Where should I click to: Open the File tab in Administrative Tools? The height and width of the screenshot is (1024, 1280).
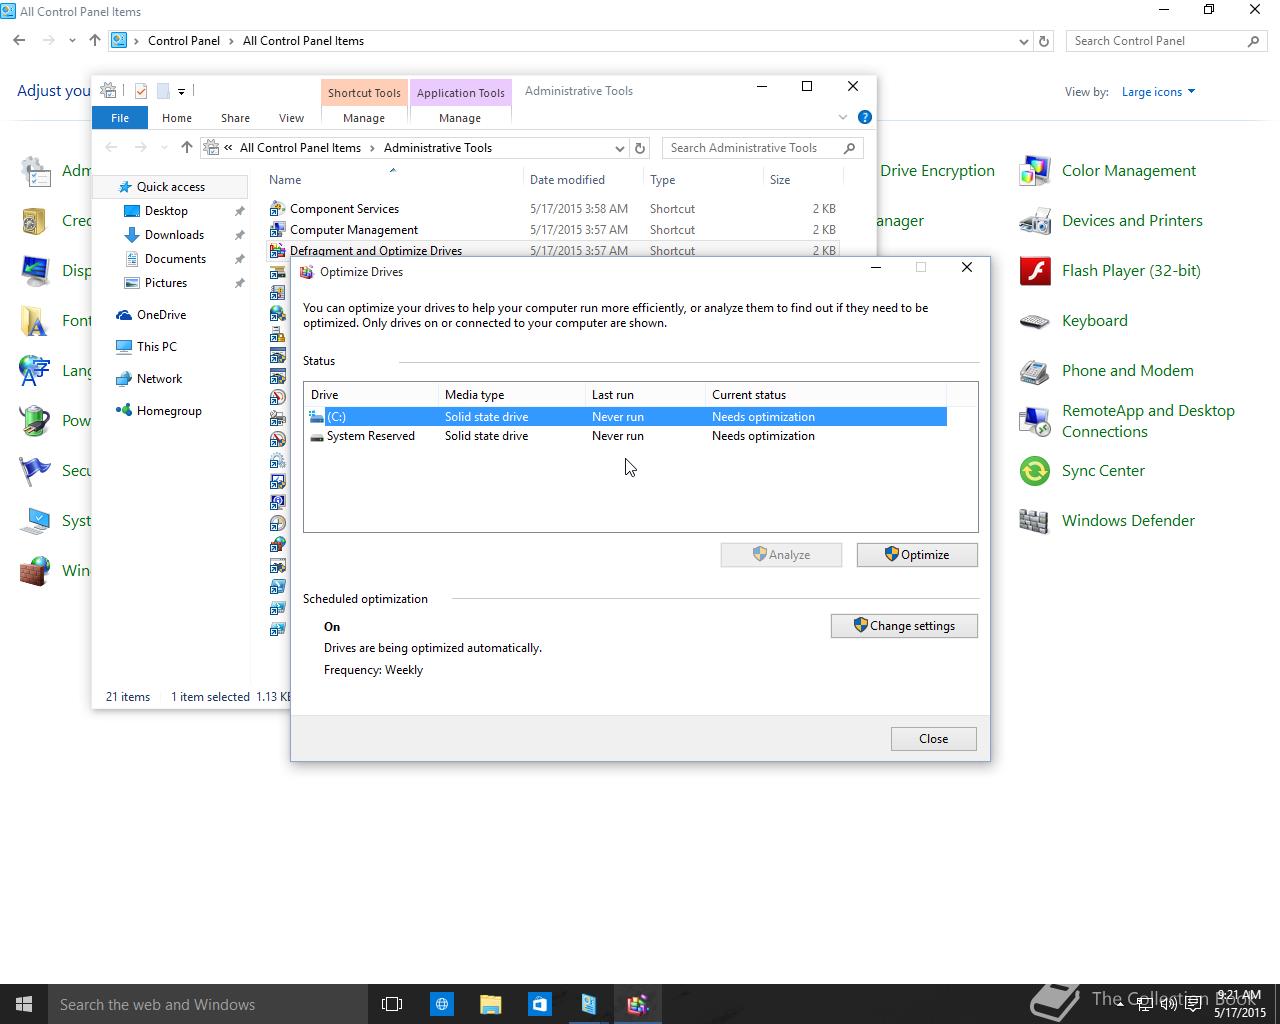pyautogui.click(x=120, y=118)
